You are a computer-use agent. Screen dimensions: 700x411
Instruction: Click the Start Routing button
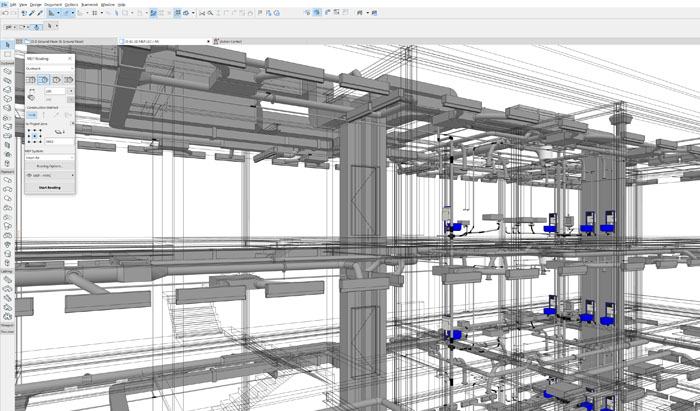click(x=49, y=187)
